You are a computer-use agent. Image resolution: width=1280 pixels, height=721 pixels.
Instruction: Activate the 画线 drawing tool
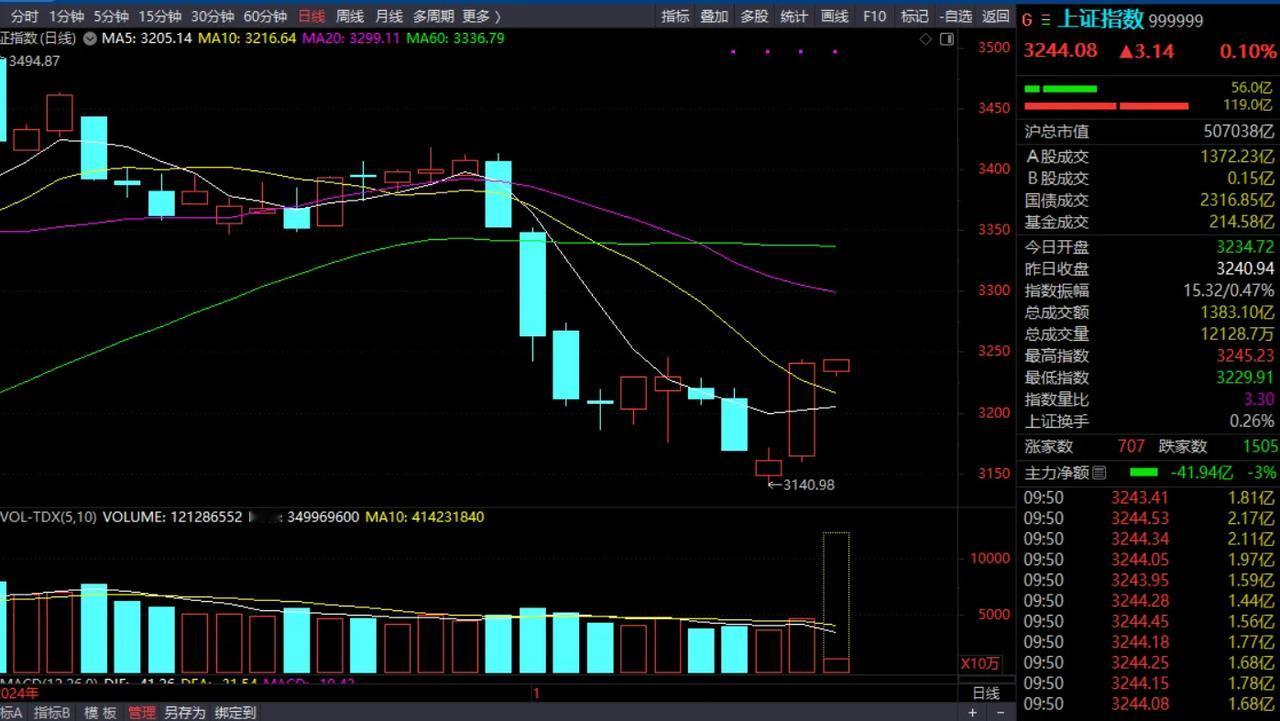point(834,16)
